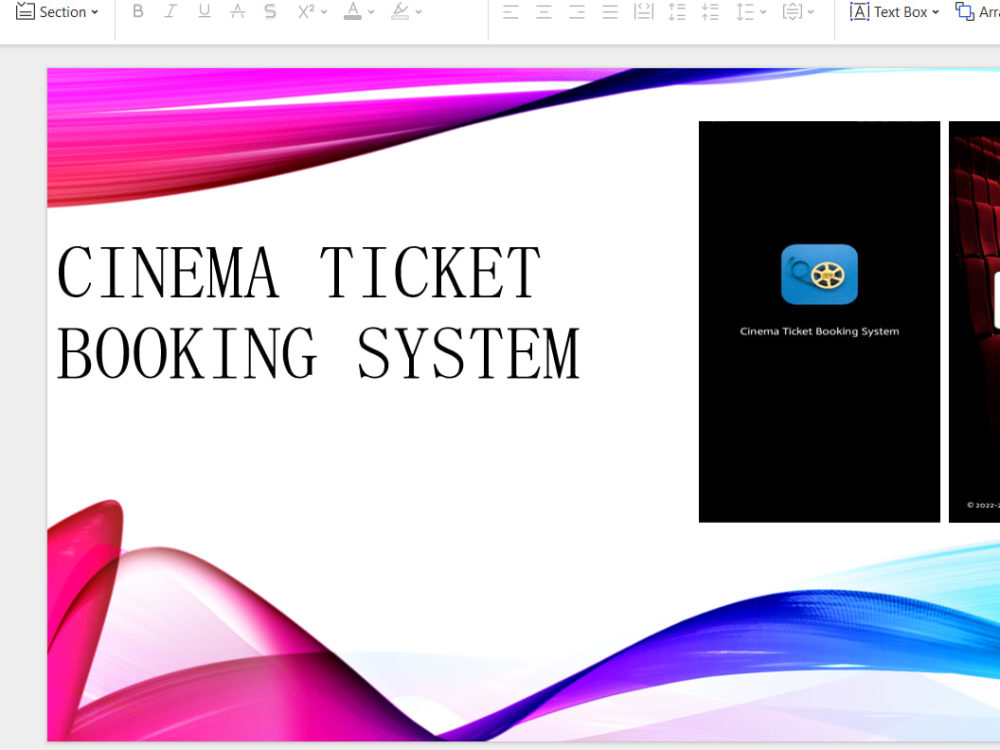Select the red cinema seats image
Image resolution: width=1000 pixels, height=750 pixels.
click(x=974, y=321)
